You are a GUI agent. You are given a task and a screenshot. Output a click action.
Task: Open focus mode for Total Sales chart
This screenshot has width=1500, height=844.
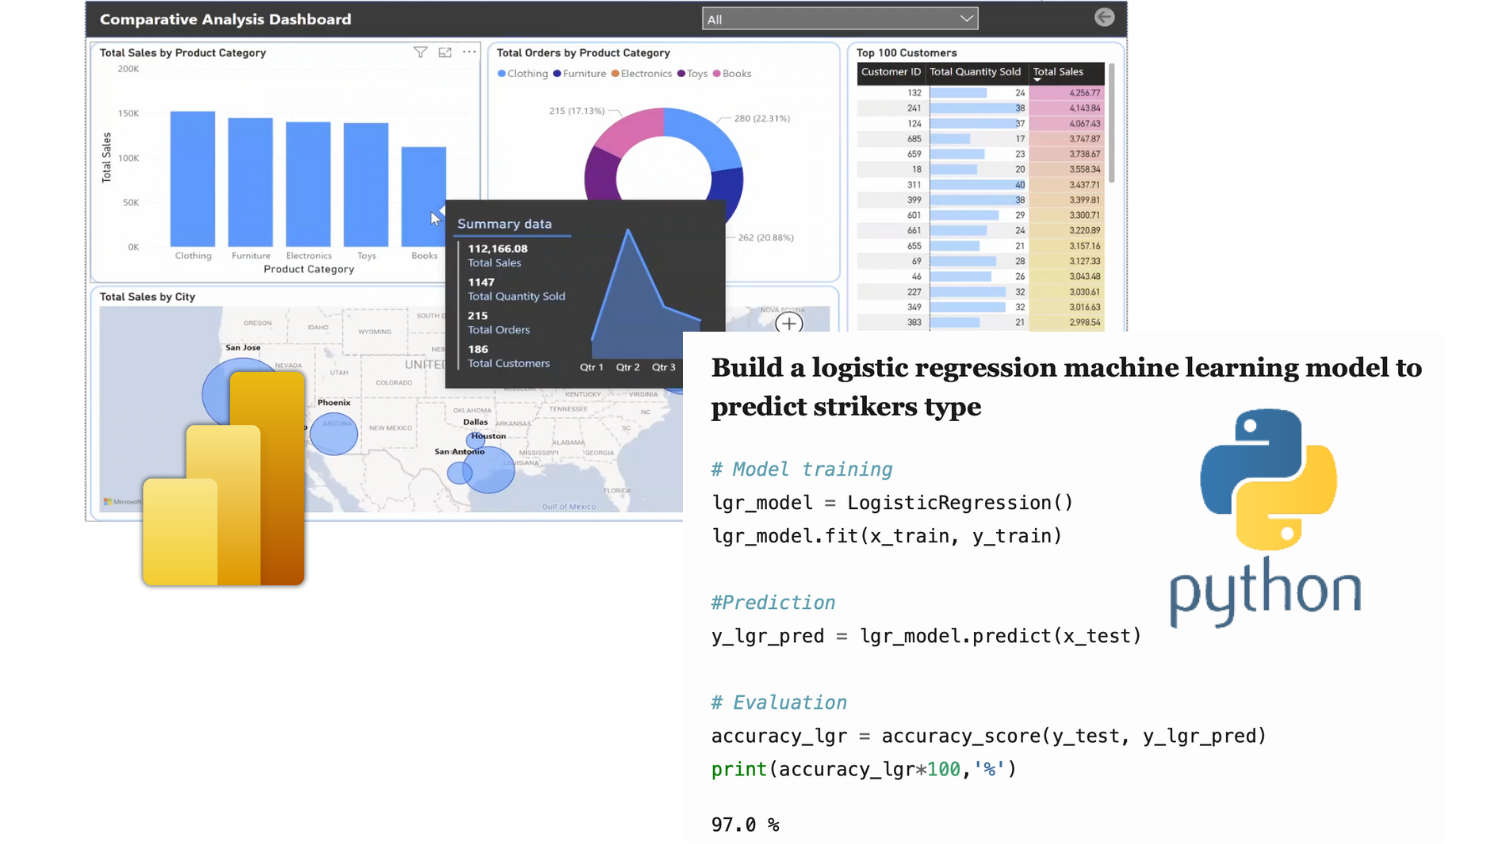click(x=445, y=52)
